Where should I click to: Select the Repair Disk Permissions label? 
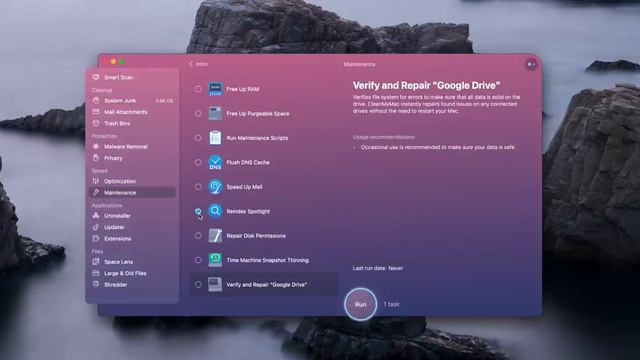[256, 236]
